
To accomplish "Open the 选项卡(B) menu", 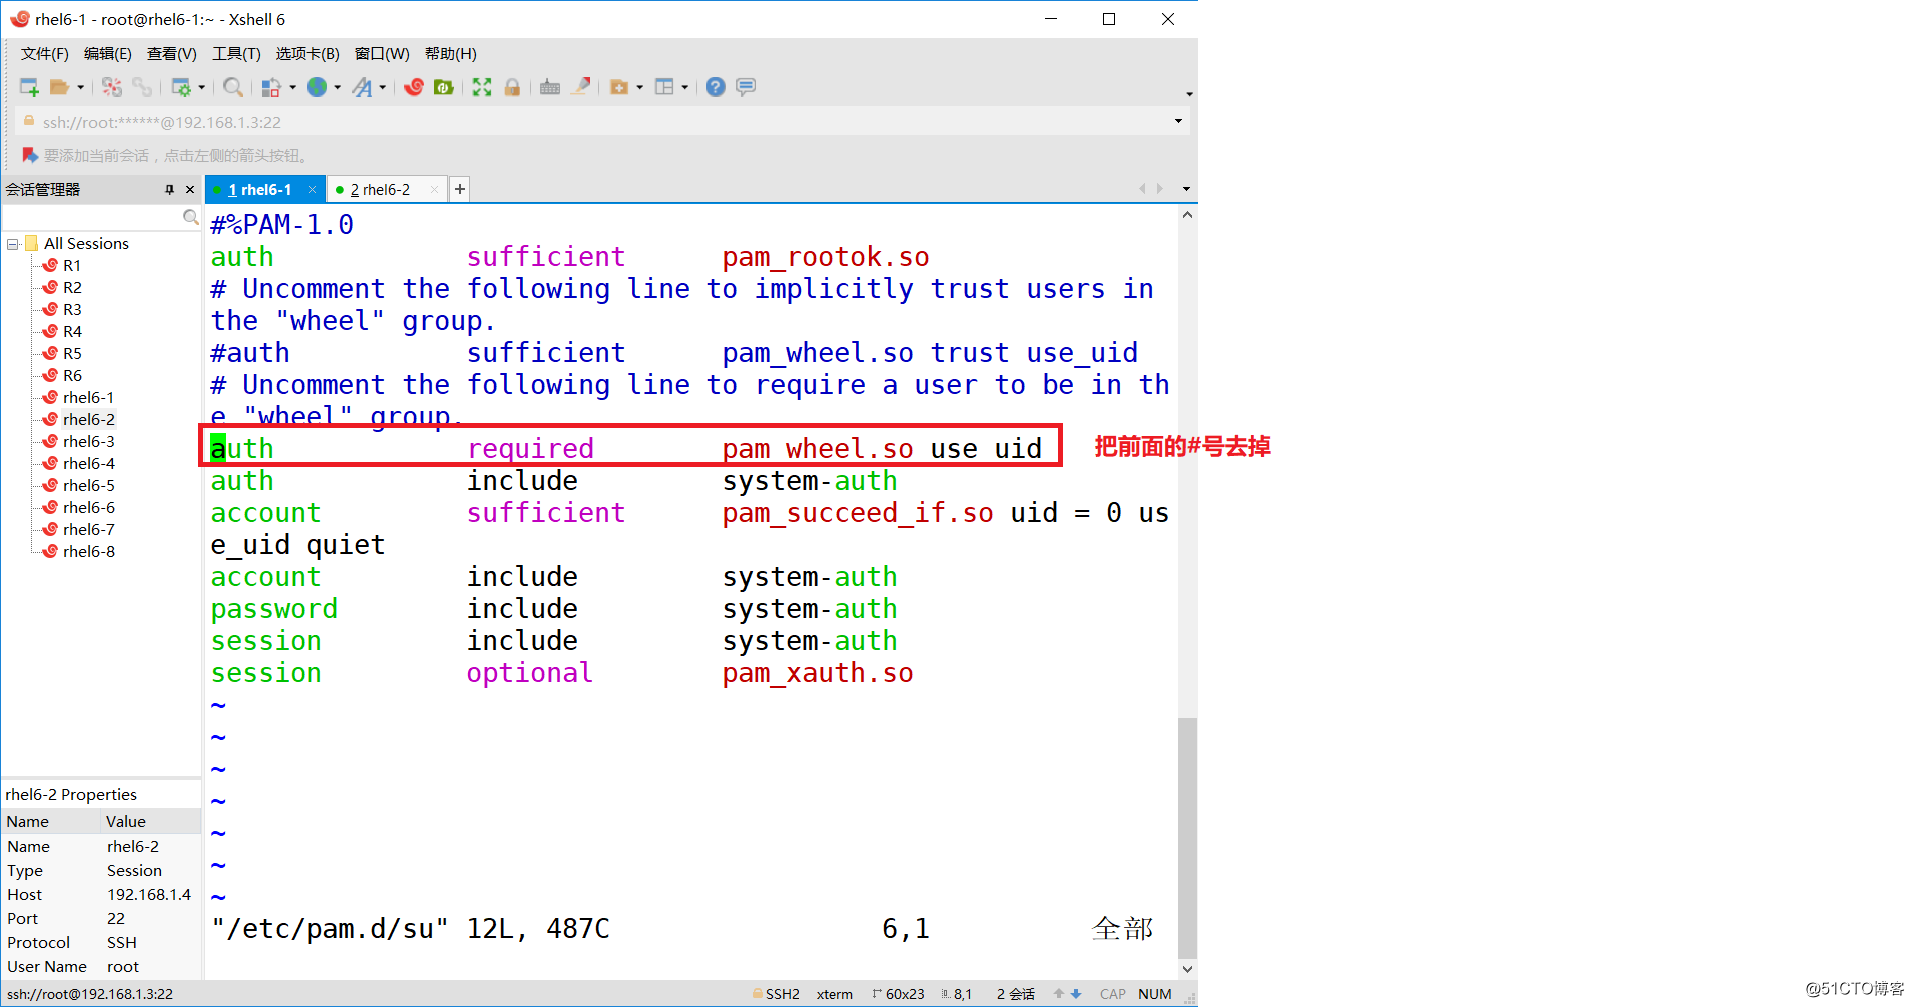I will click(308, 54).
